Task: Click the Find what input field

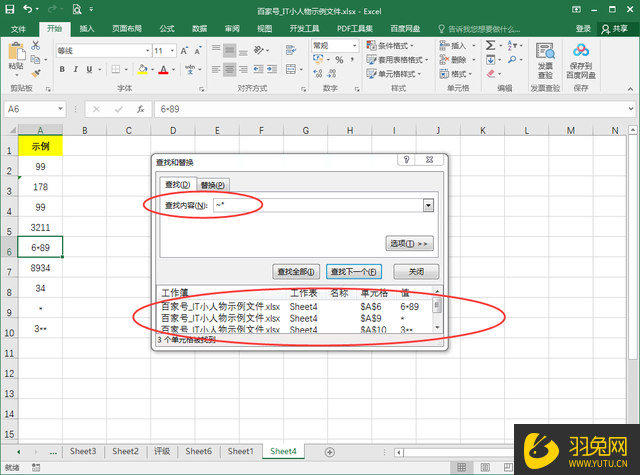Action: [318, 205]
